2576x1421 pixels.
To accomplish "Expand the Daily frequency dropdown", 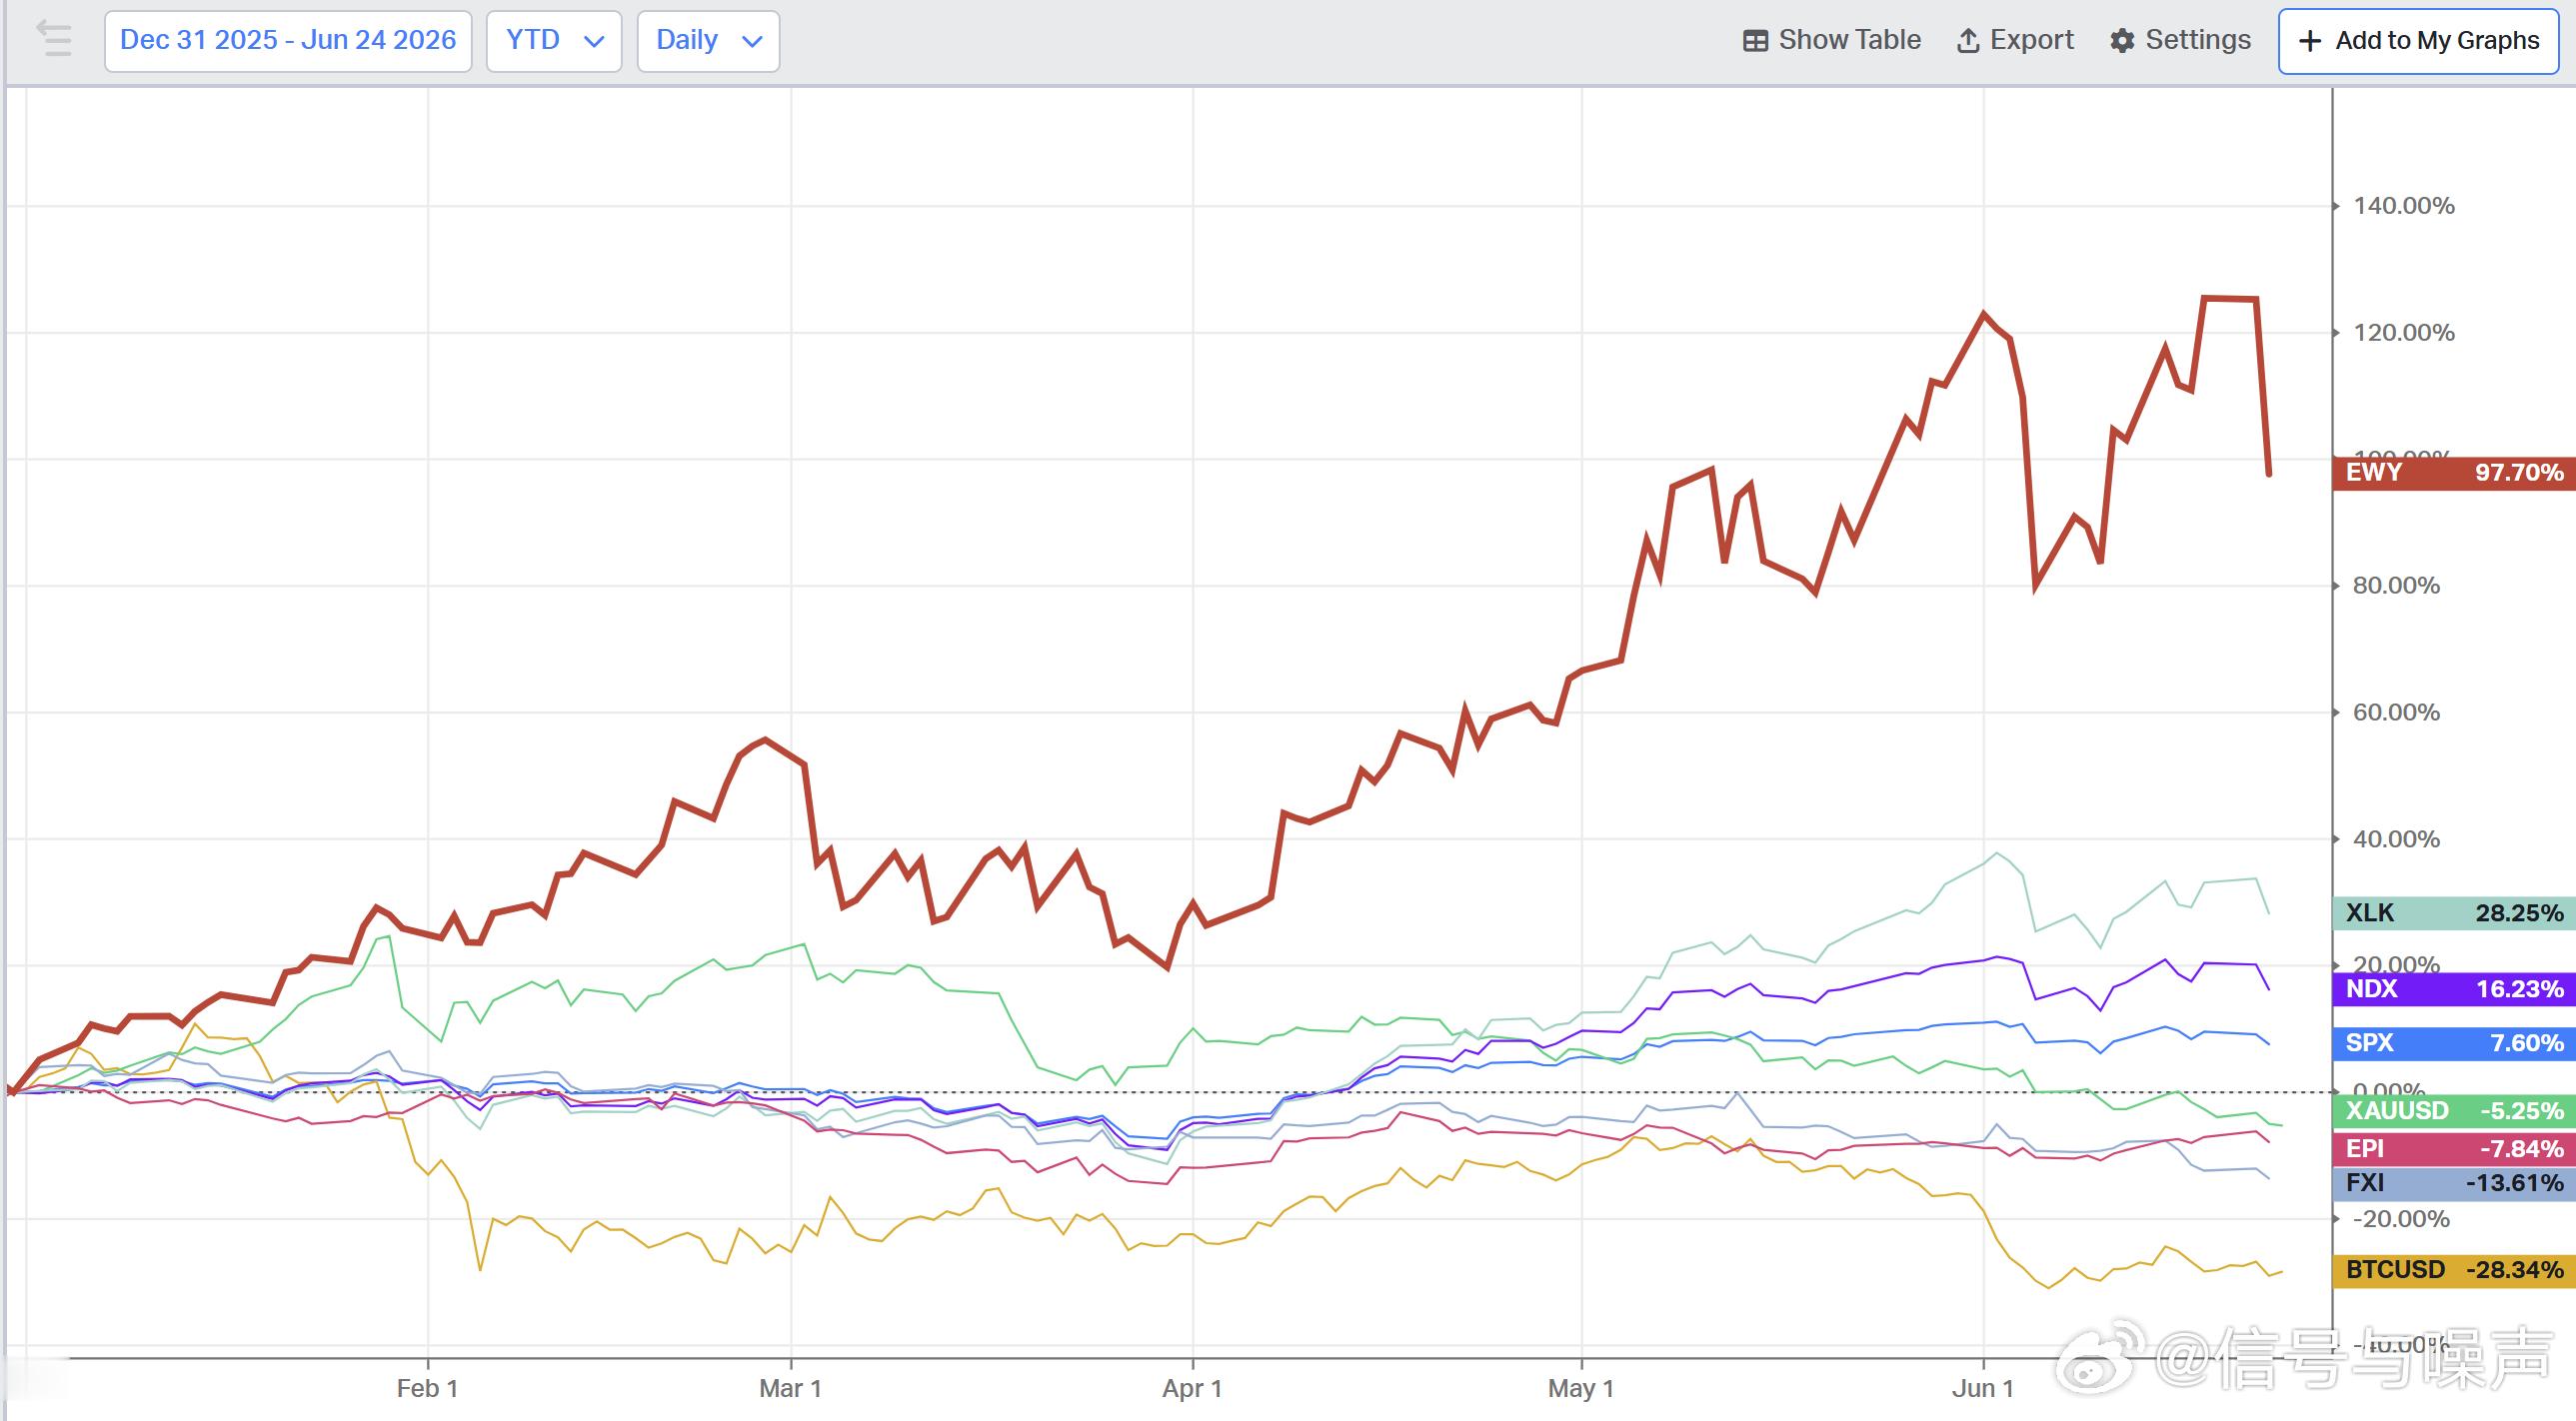I will coord(708,41).
